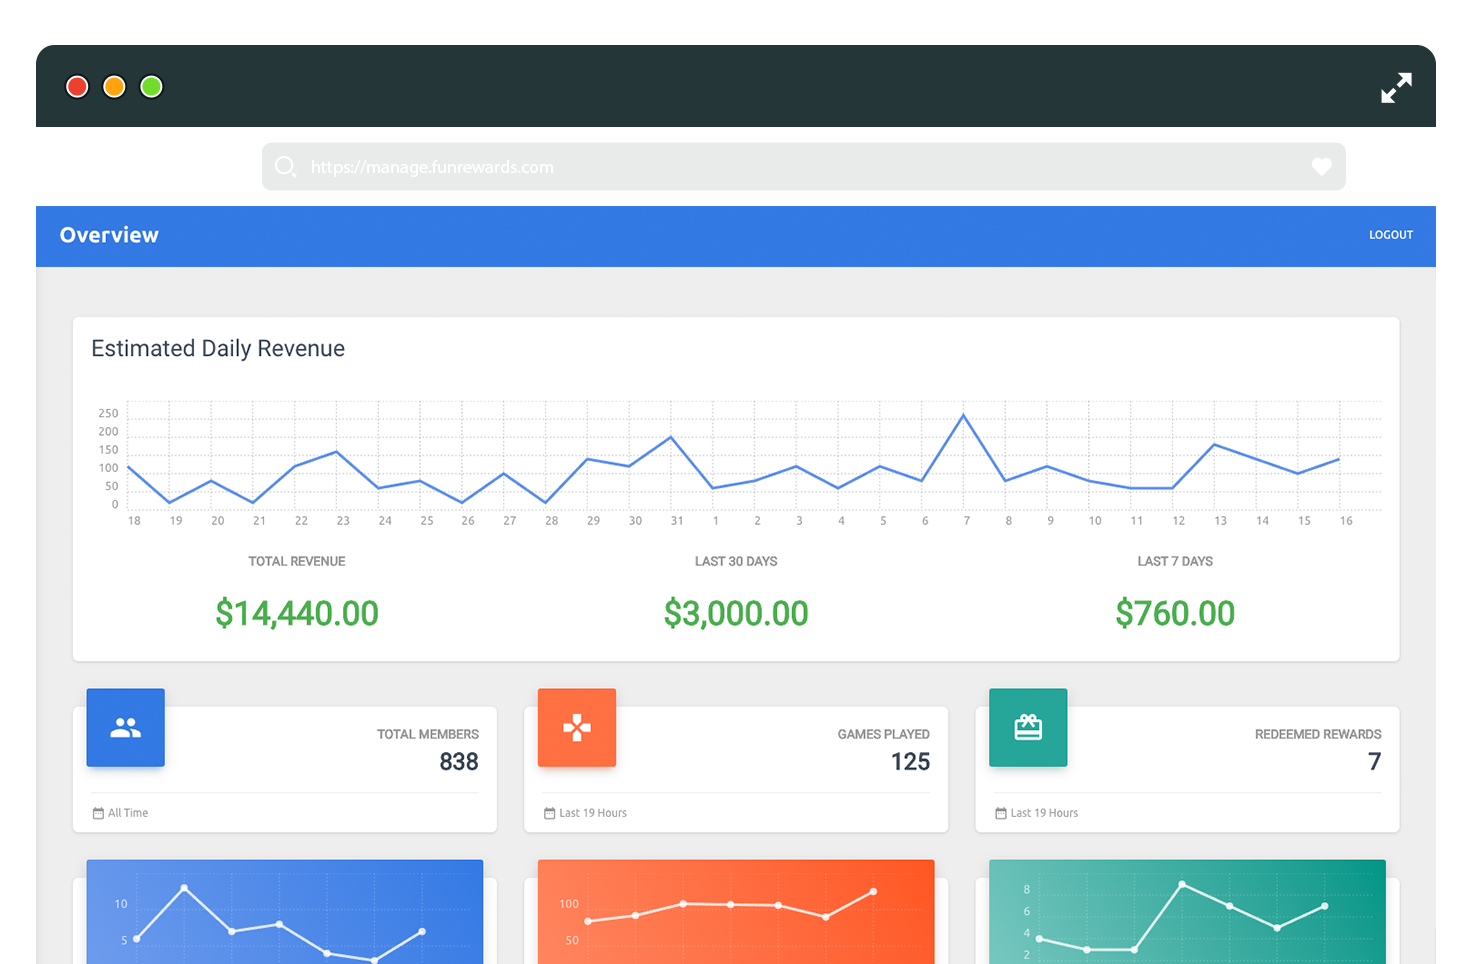1472x964 pixels.
Task: Click the orange window dot button
Action: [114, 87]
